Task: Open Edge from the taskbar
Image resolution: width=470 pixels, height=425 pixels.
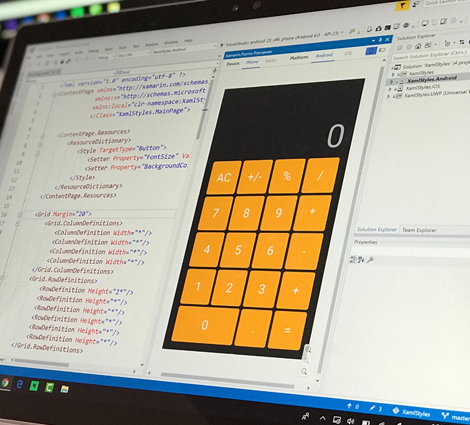Action: (19, 384)
